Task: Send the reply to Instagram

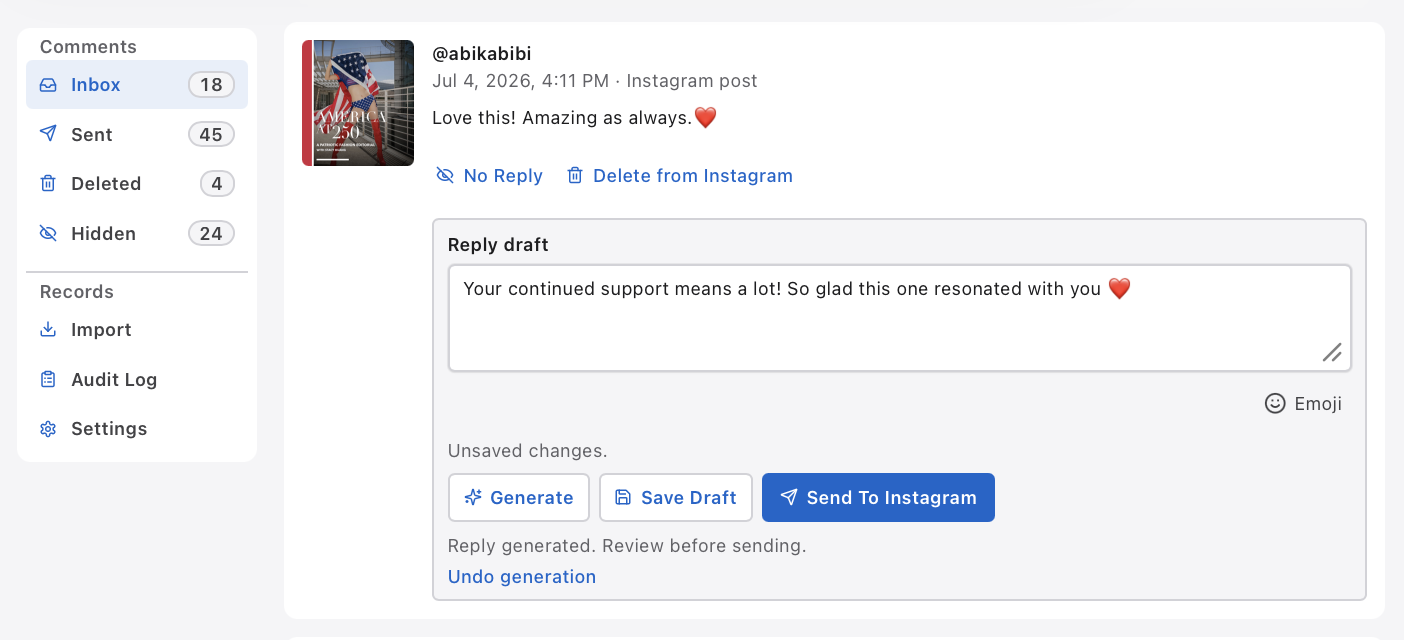Action: pyautogui.click(x=878, y=498)
